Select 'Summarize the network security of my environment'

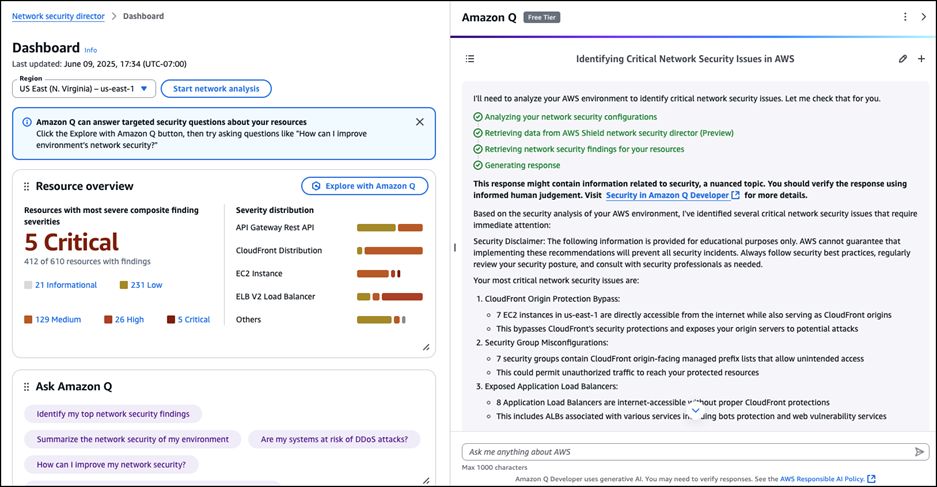(133, 439)
